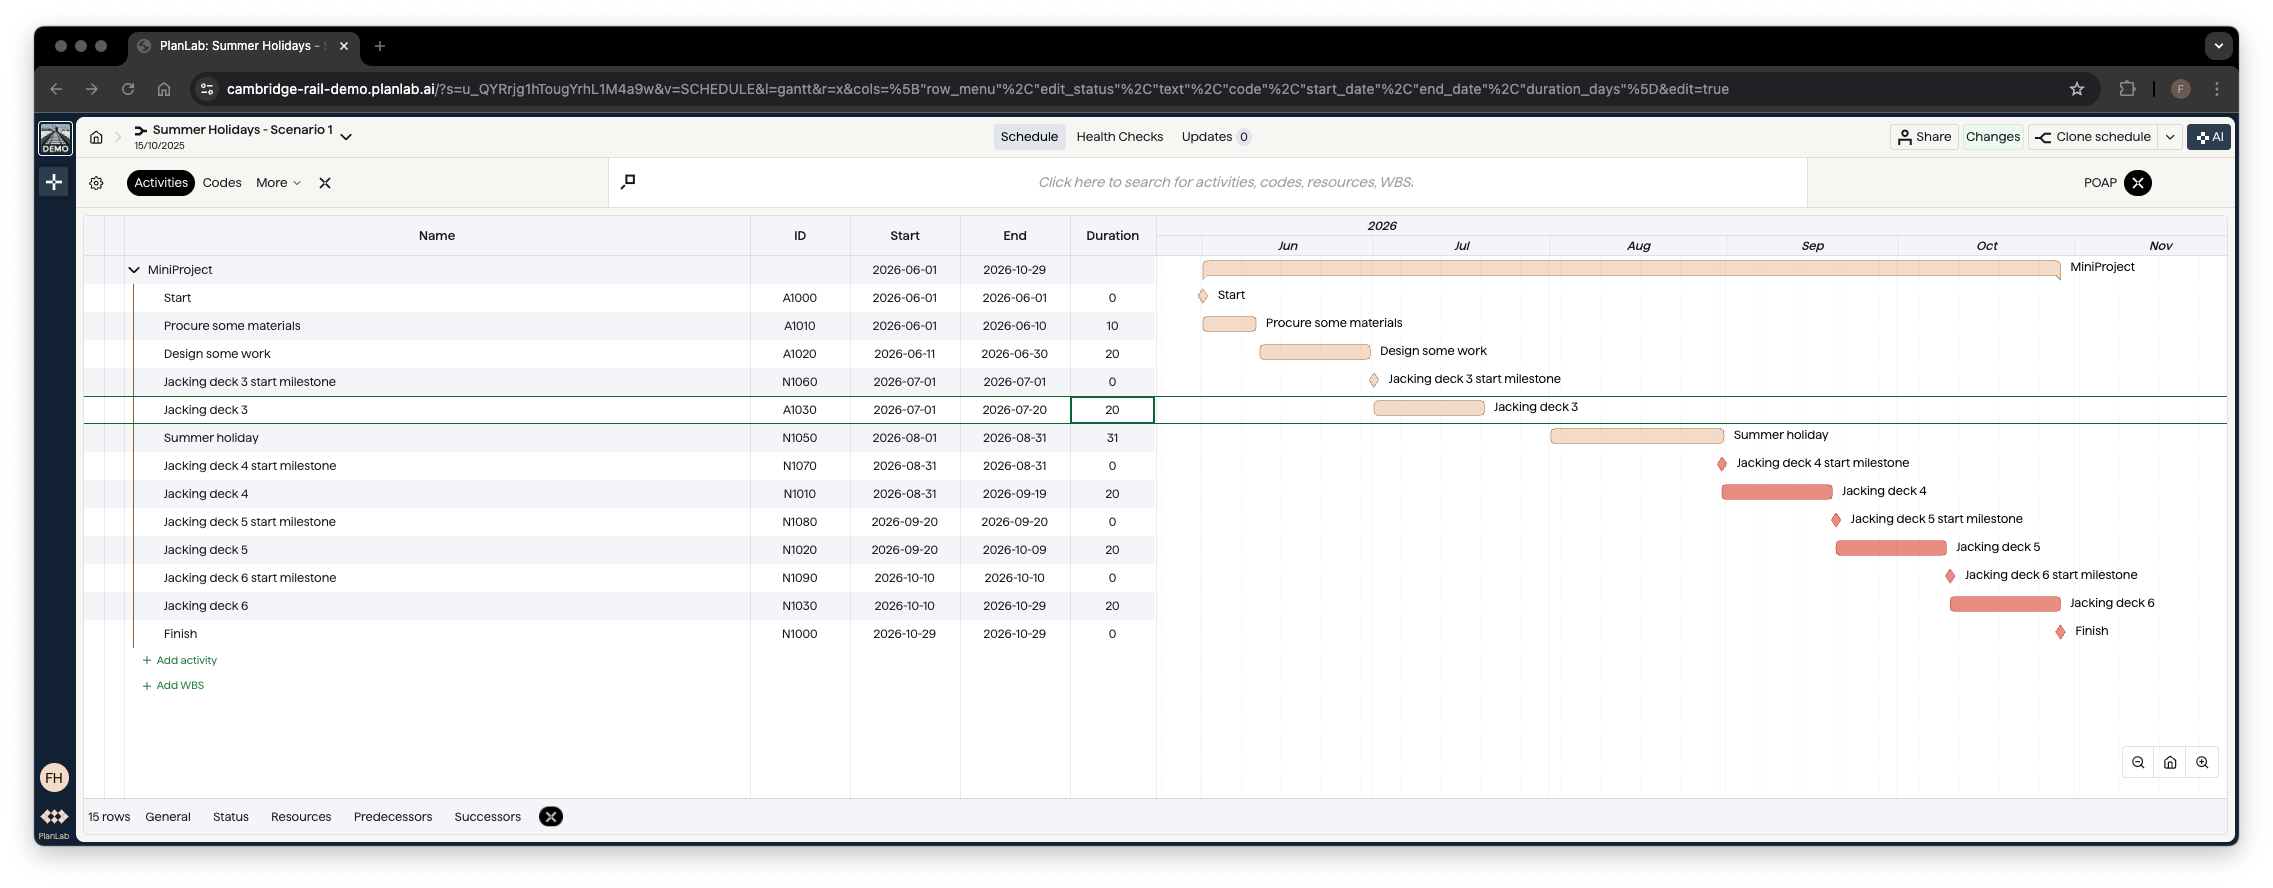
Task: Click the Share button
Action: (x=1924, y=137)
